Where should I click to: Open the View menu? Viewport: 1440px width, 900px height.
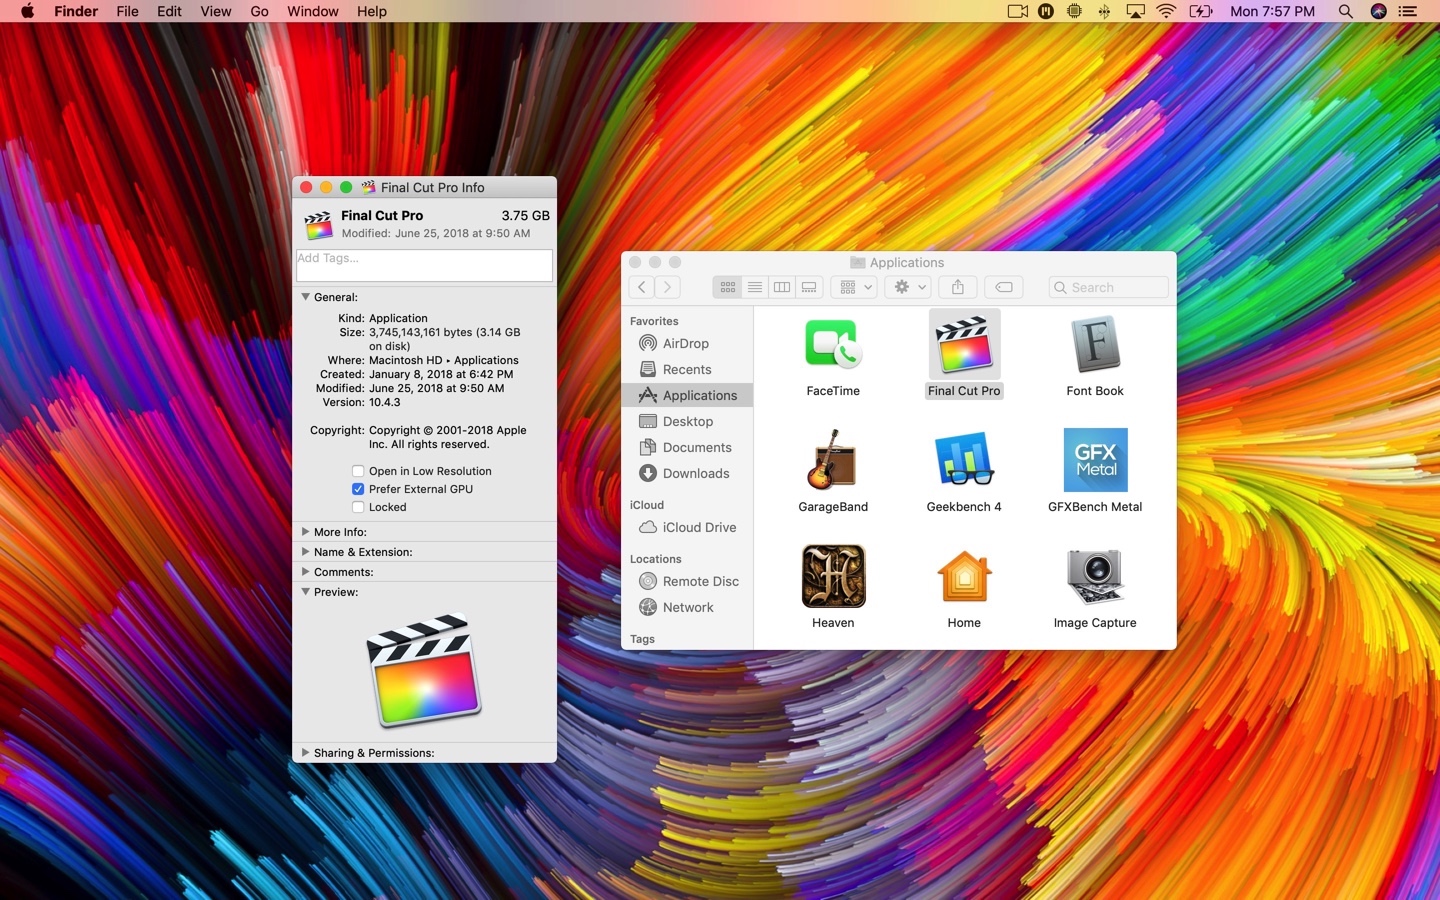215,11
